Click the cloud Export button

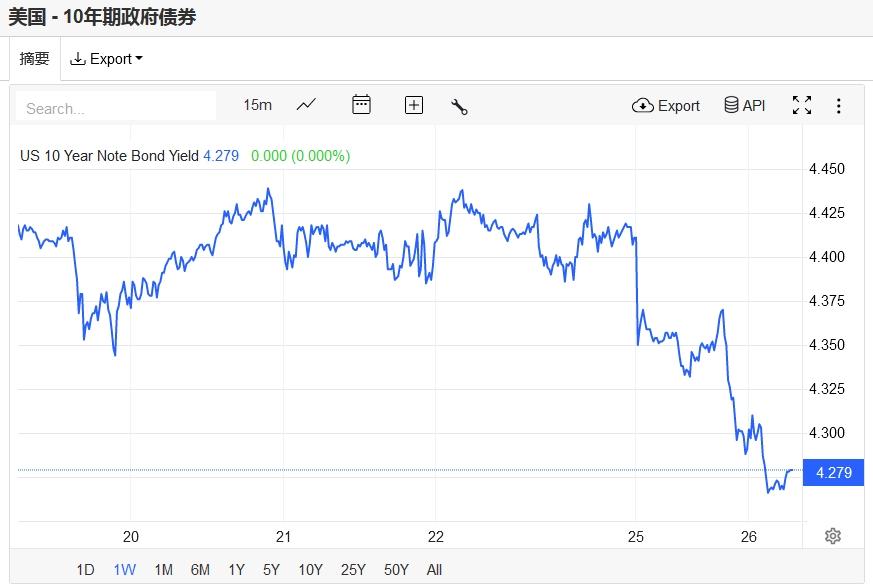666,105
